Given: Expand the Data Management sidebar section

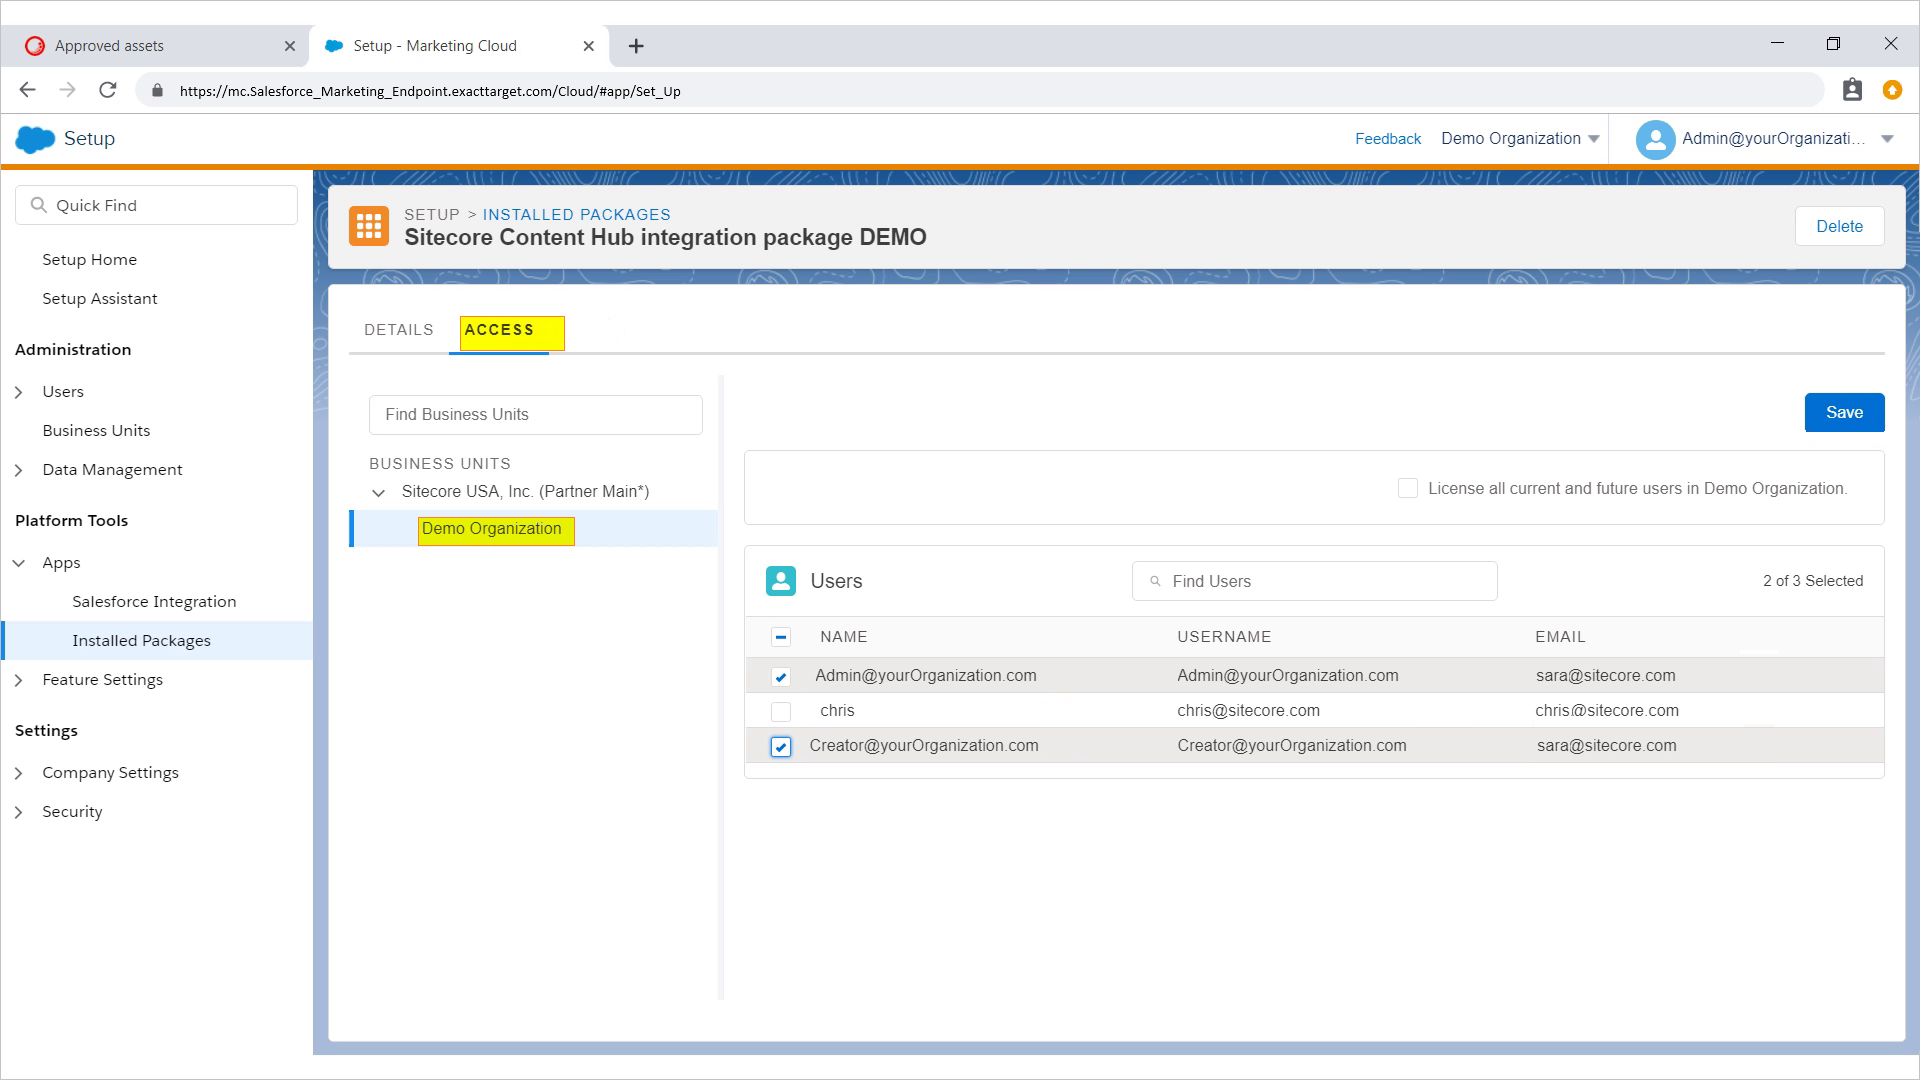Looking at the screenshot, I should point(18,470).
